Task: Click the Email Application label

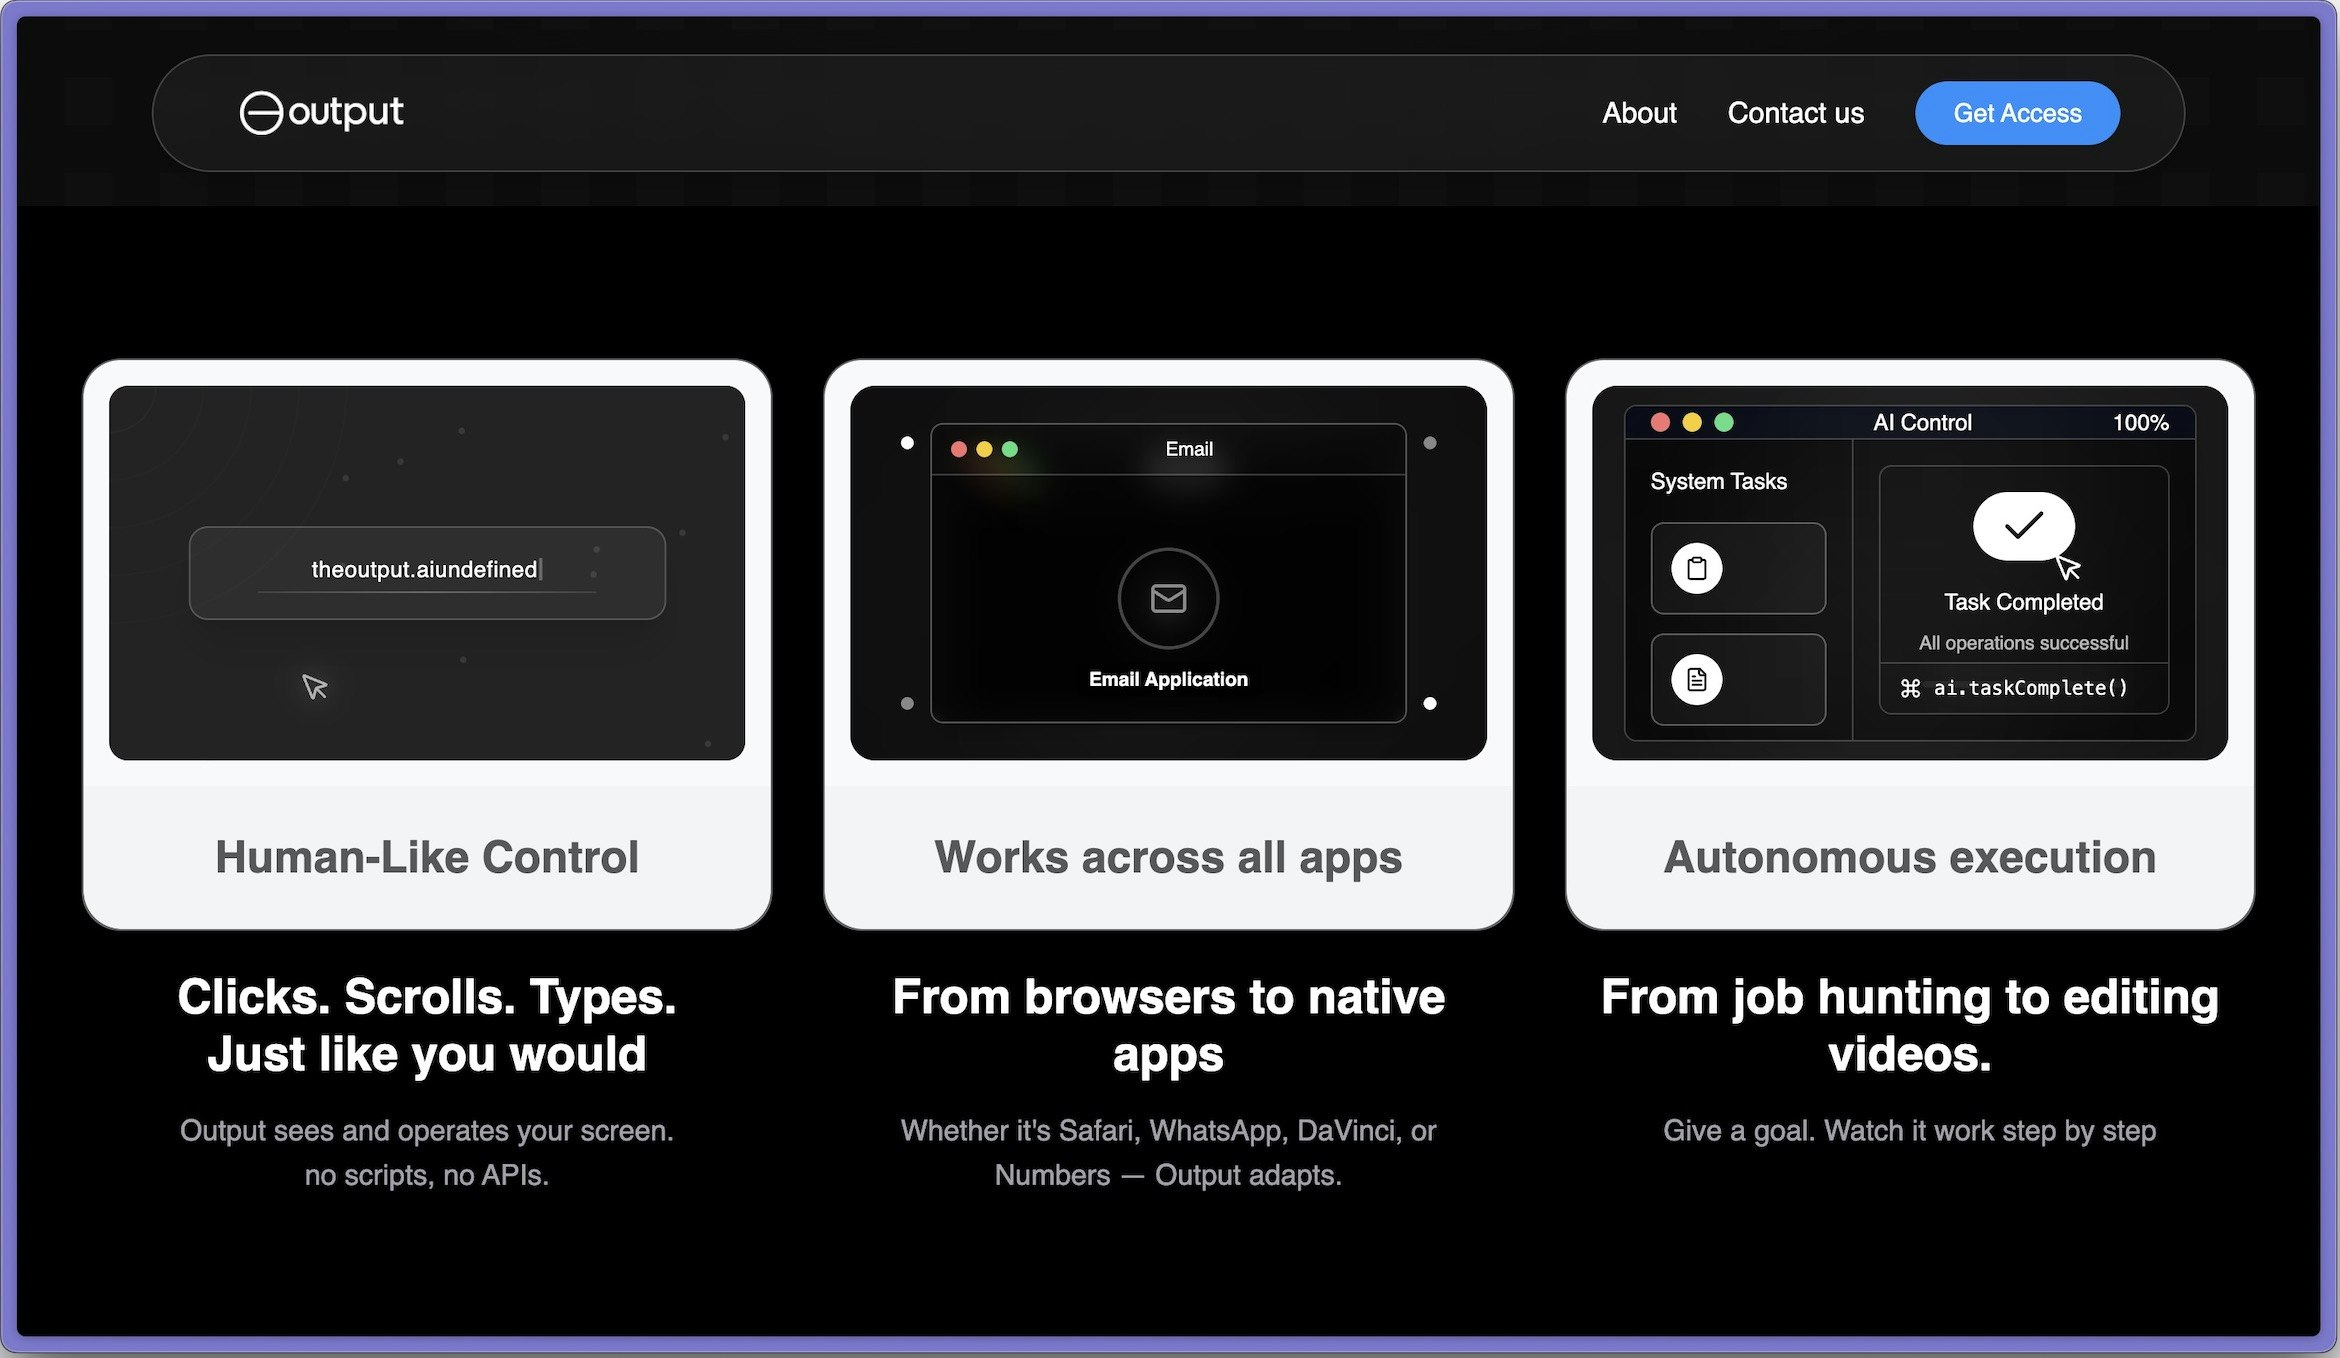Action: point(1168,679)
